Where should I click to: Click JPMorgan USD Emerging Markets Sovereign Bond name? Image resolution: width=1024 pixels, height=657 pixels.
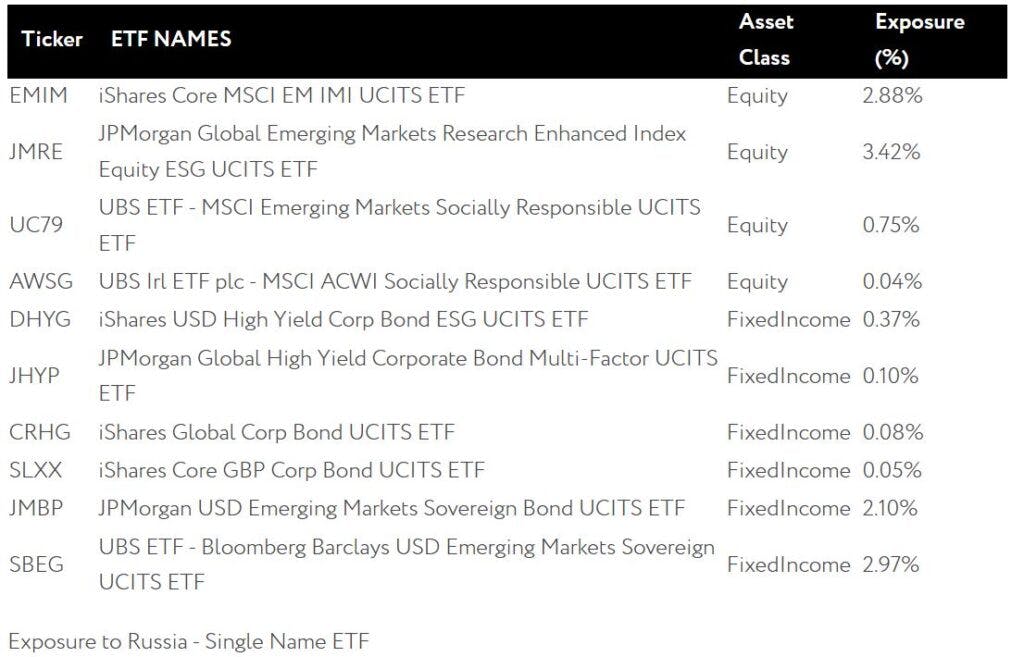(392, 508)
